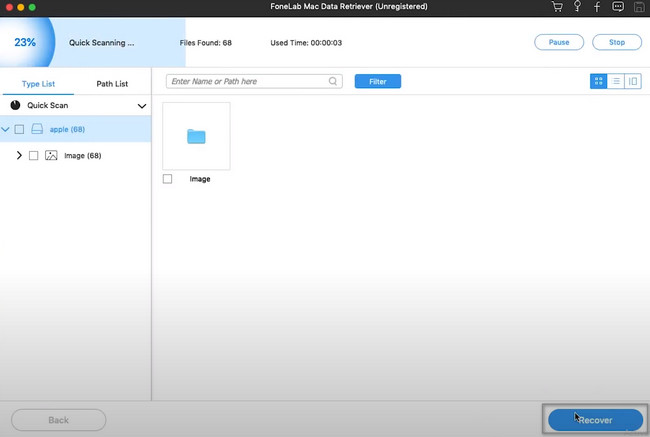Switch to list view
650x437 pixels.
(616, 81)
